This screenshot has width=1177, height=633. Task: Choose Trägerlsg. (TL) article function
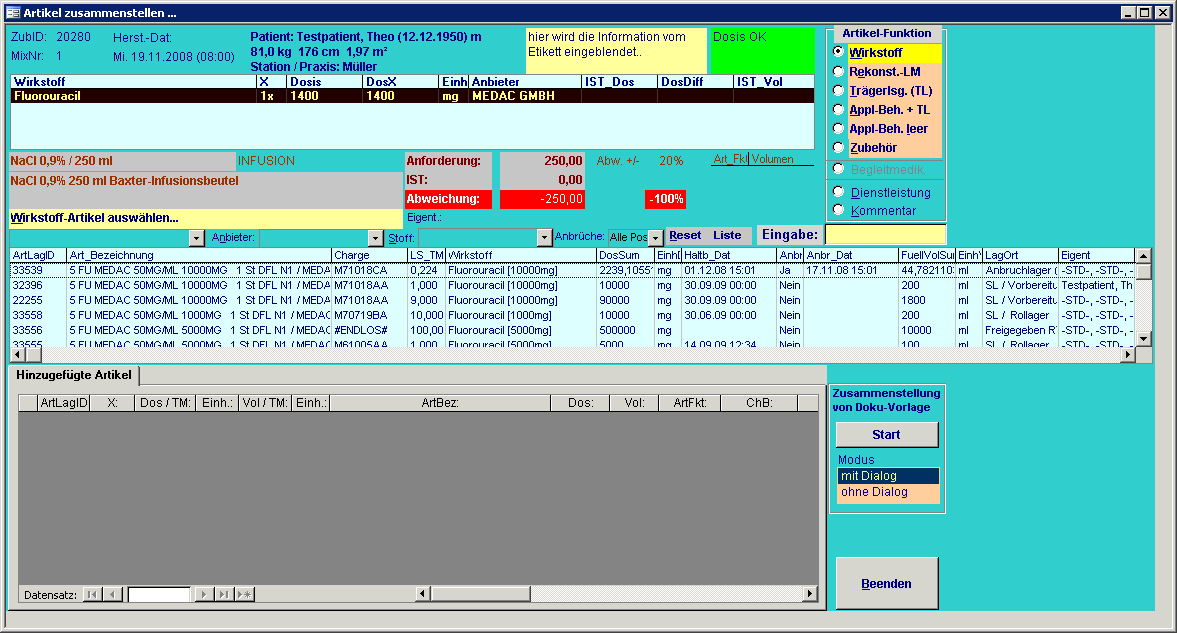(x=838, y=90)
